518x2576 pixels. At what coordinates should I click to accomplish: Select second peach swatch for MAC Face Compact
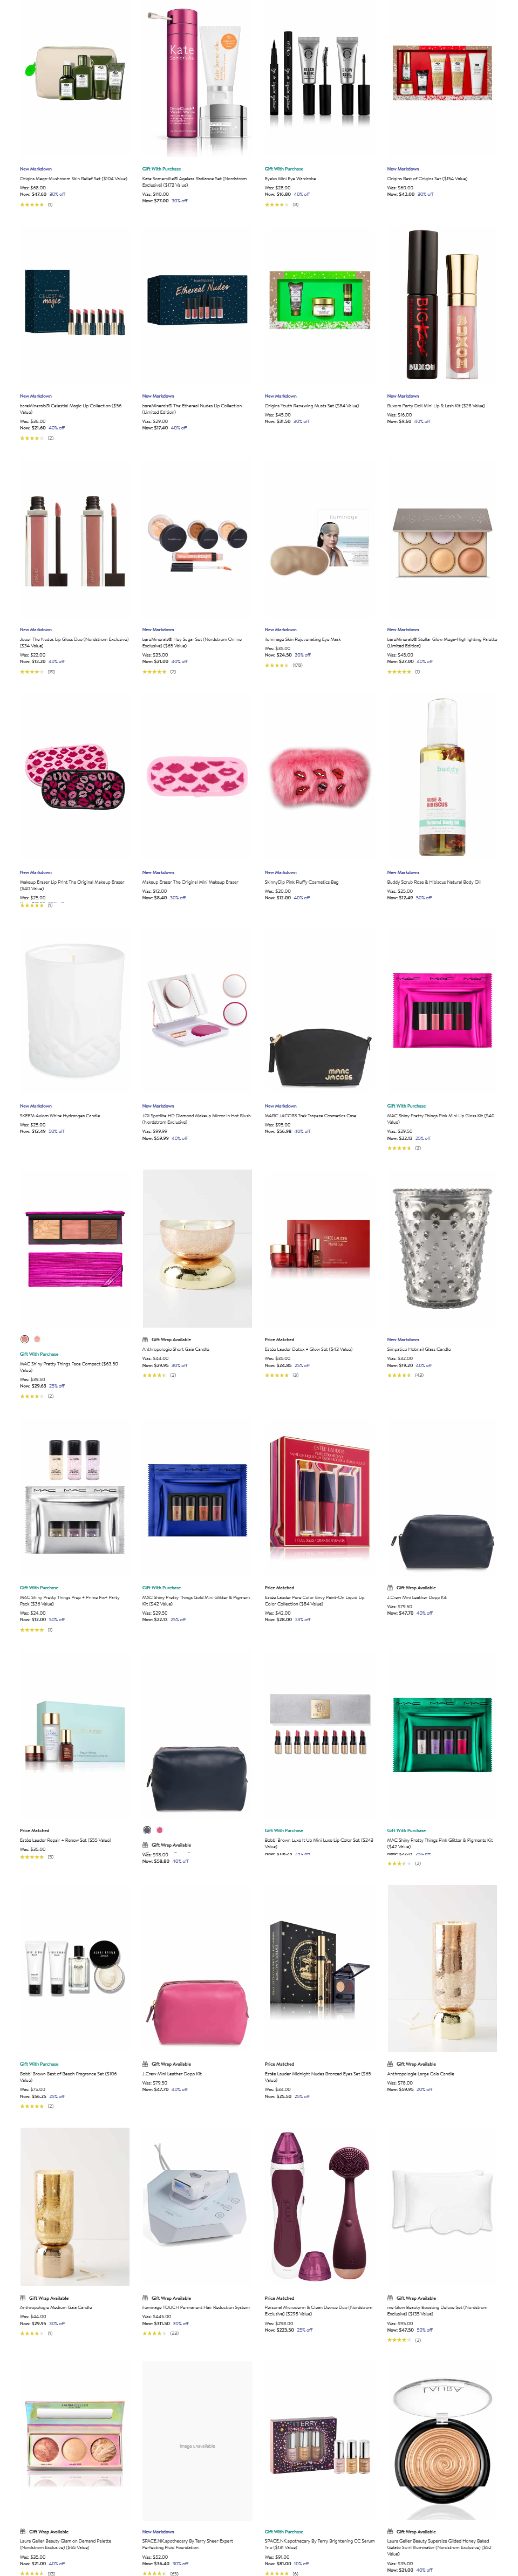(37, 1339)
